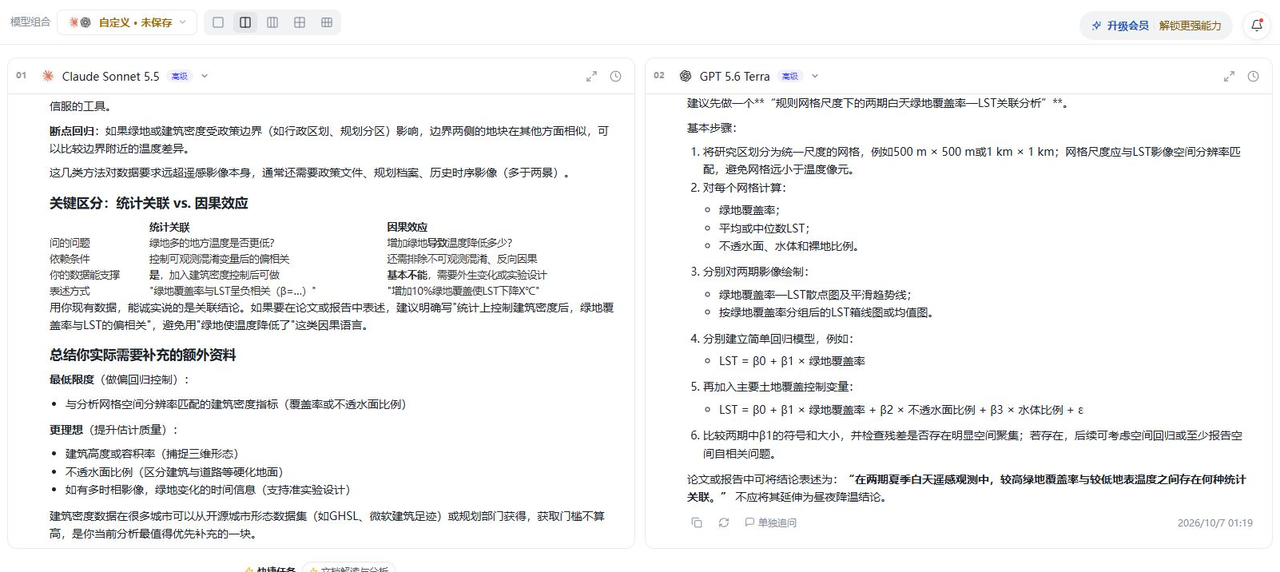Click the 基本步骤： text in the GPT panel
The image size is (1280, 572).
[711, 128]
